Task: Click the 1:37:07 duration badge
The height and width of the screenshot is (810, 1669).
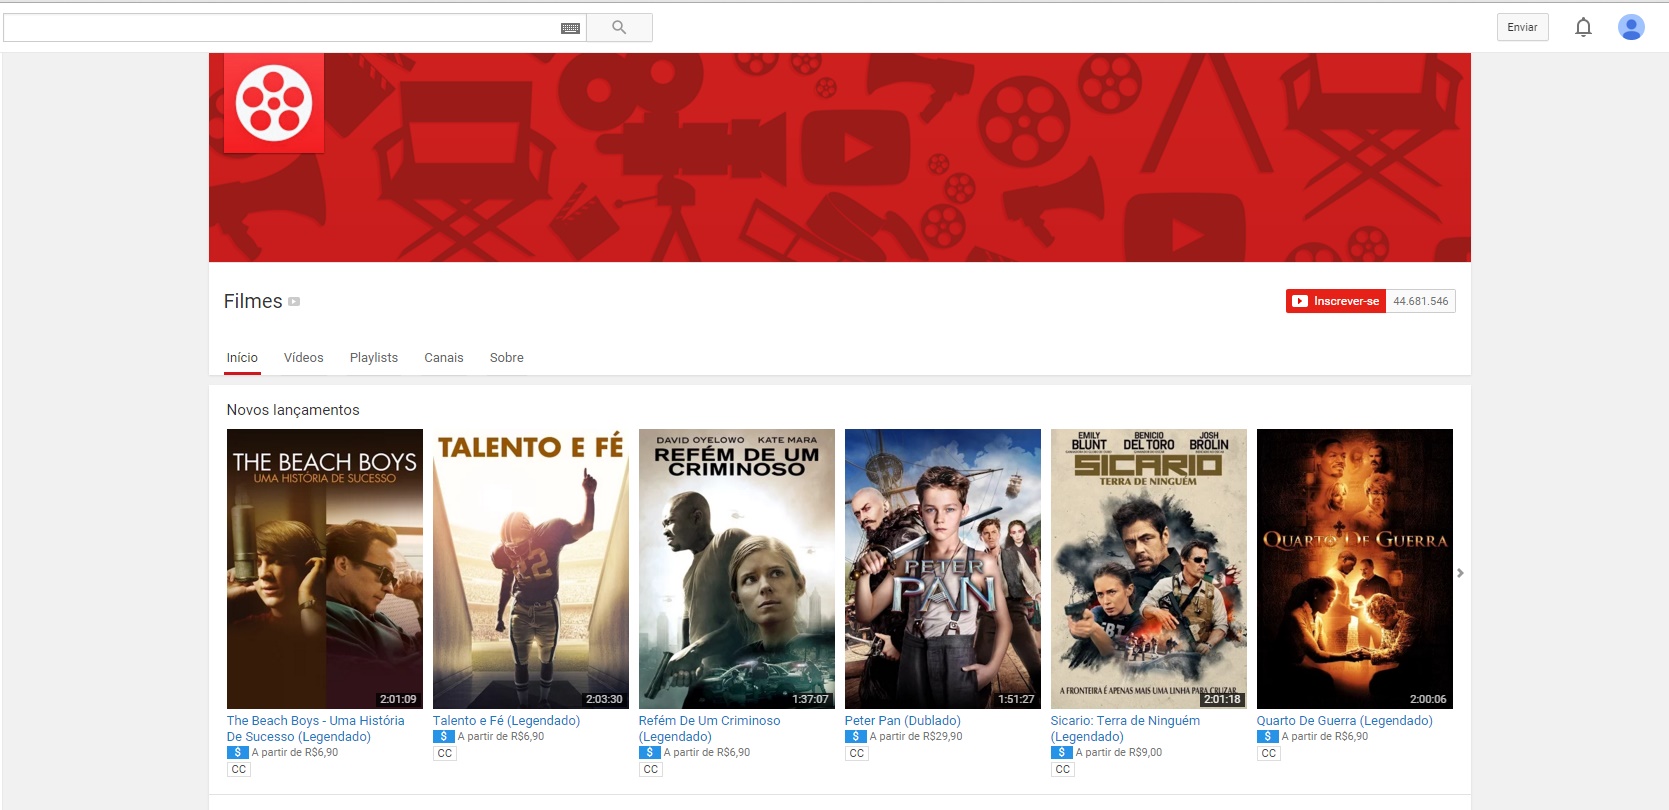Action: coord(810,699)
